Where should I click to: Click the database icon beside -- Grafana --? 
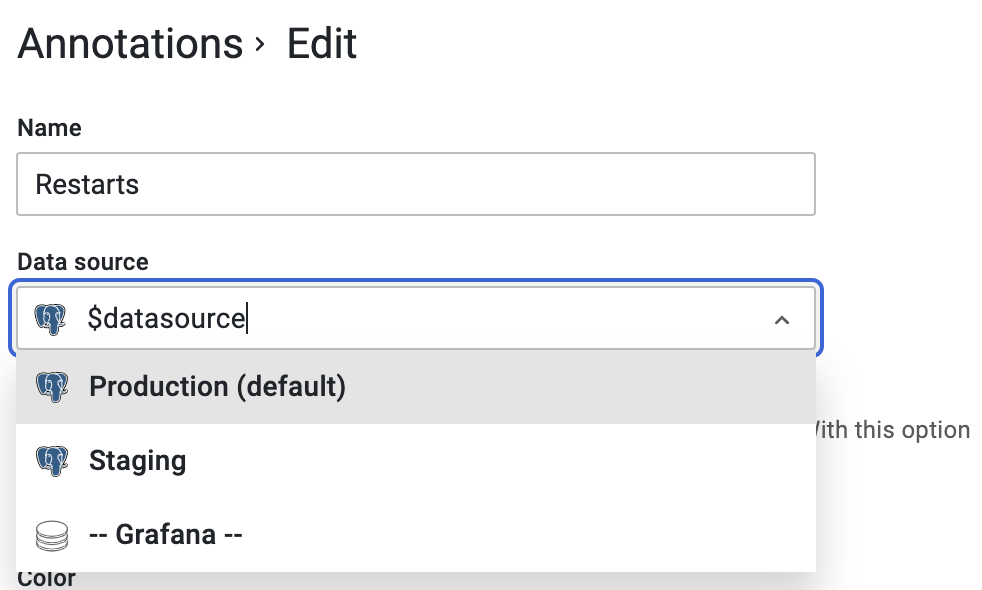[52, 534]
